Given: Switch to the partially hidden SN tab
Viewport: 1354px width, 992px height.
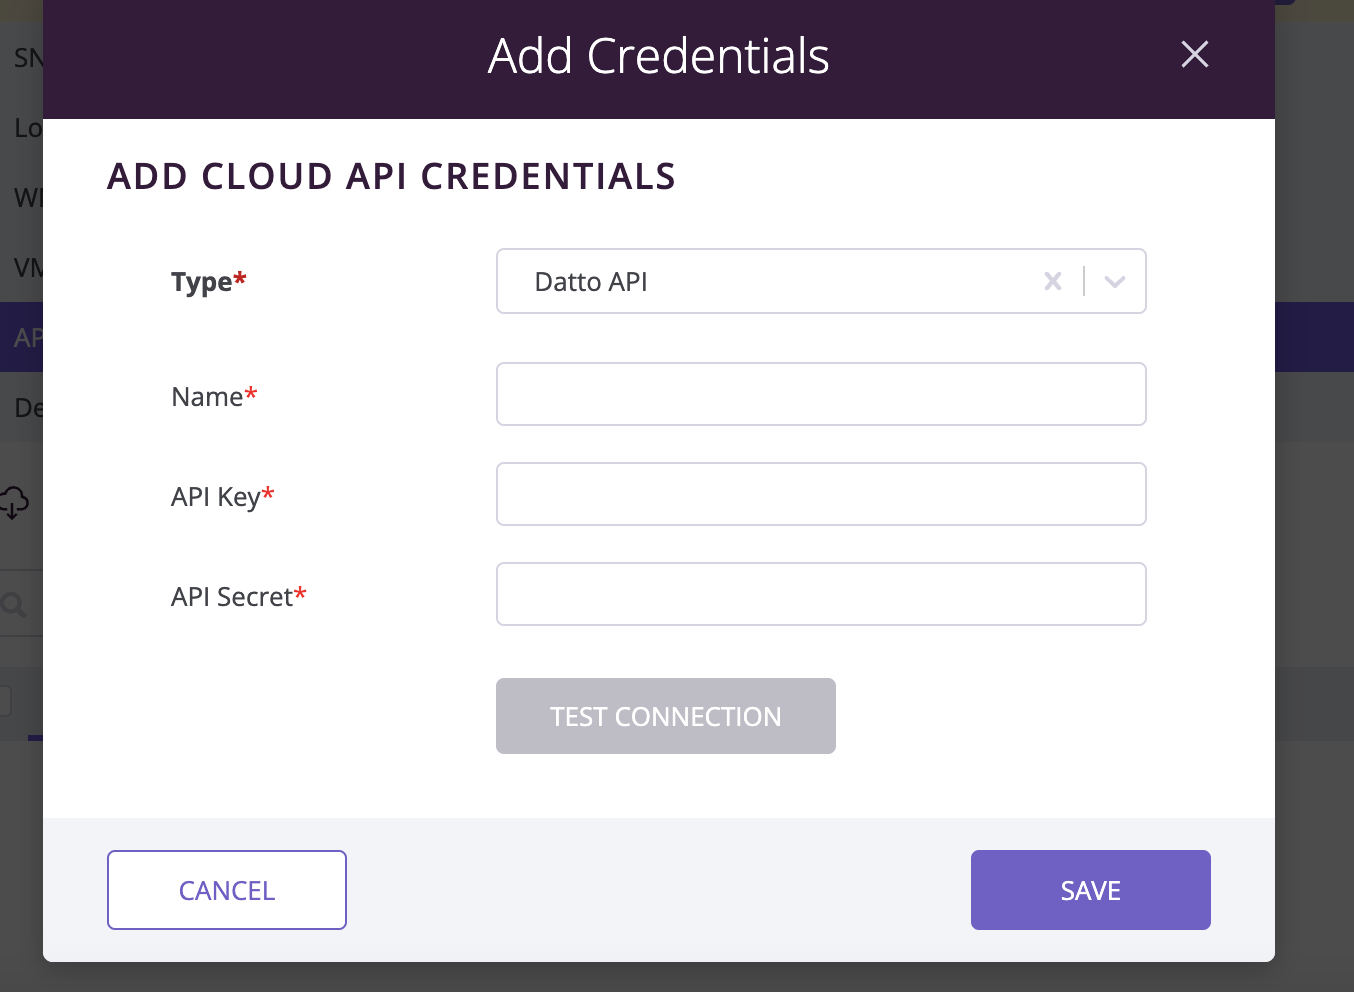Looking at the screenshot, I should 26,58.
